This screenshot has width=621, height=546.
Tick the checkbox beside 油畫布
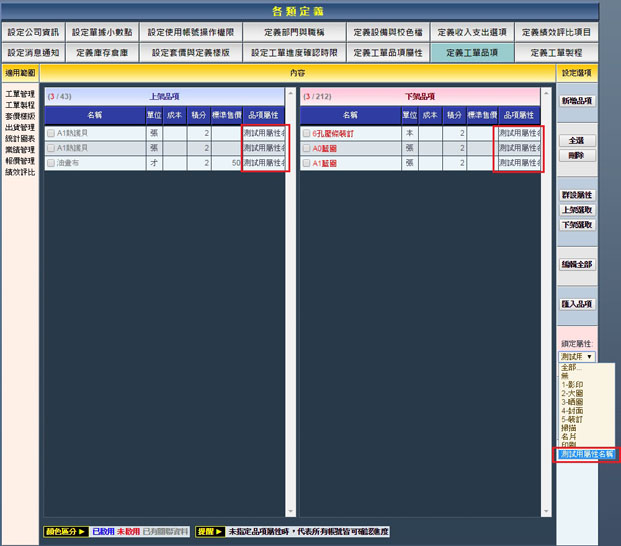[51, 162]
